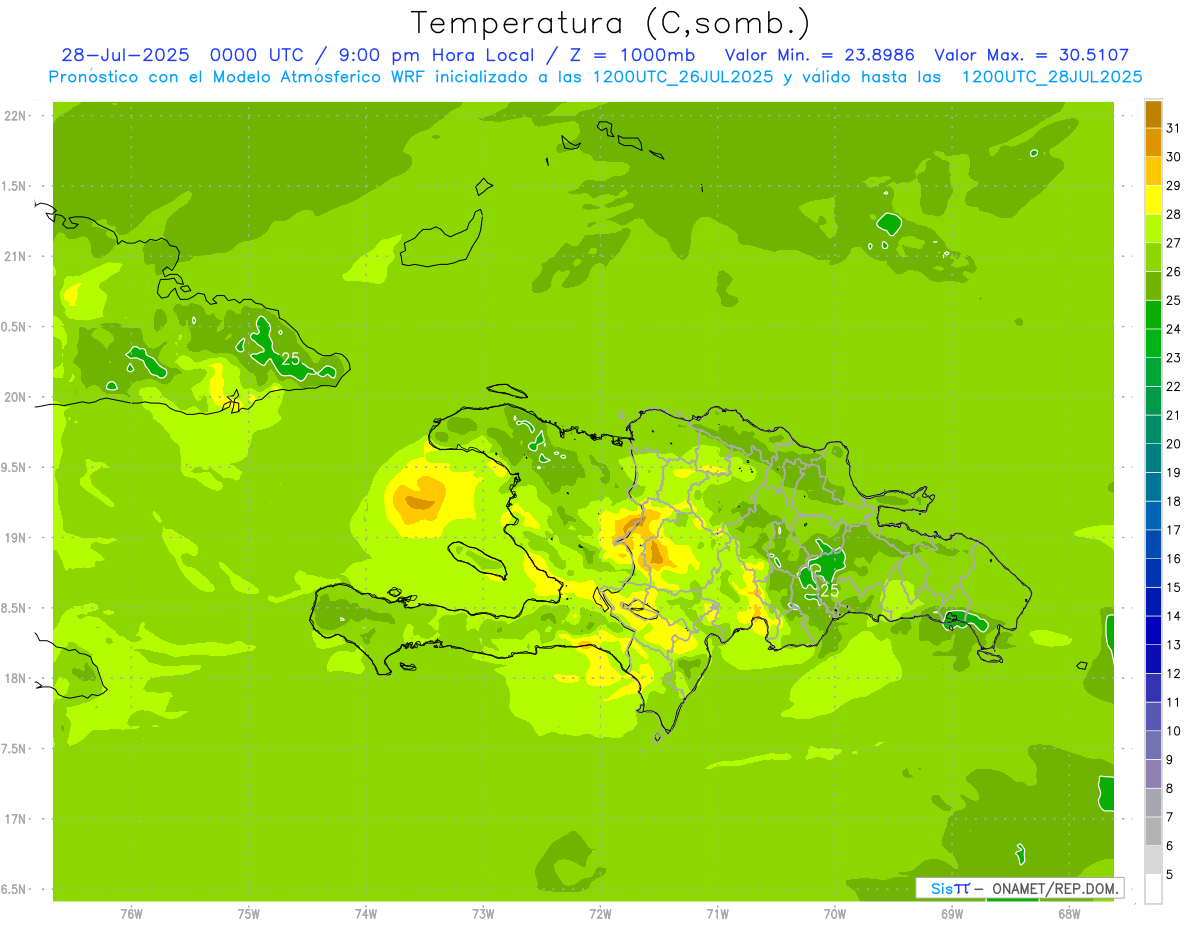Click the '21N' latitude axis label
This screenshot has height=927, width=1200.
click(16, 256)
